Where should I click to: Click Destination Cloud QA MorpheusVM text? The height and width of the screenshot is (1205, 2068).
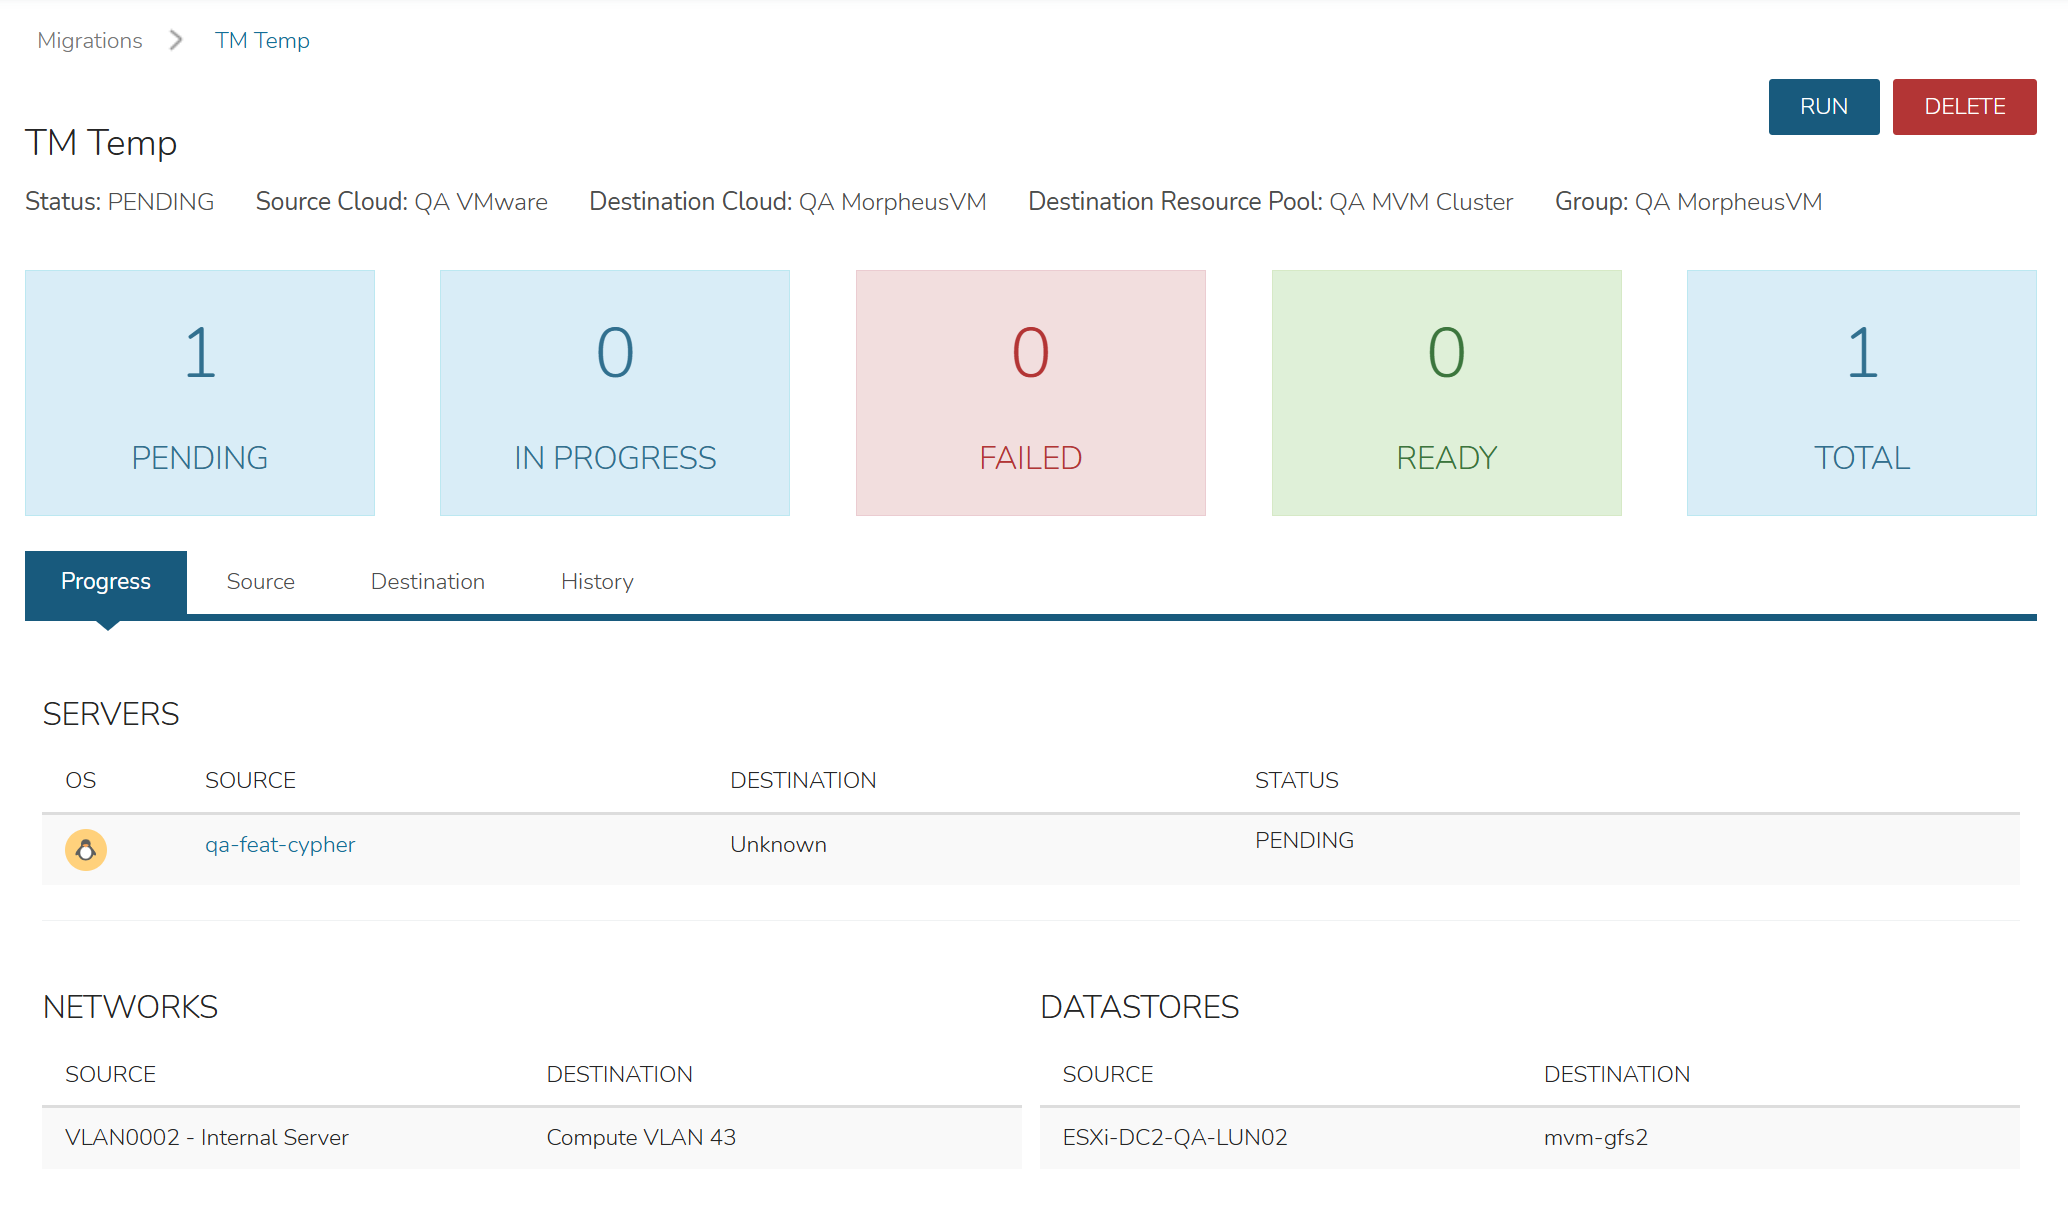pos(788,202)
